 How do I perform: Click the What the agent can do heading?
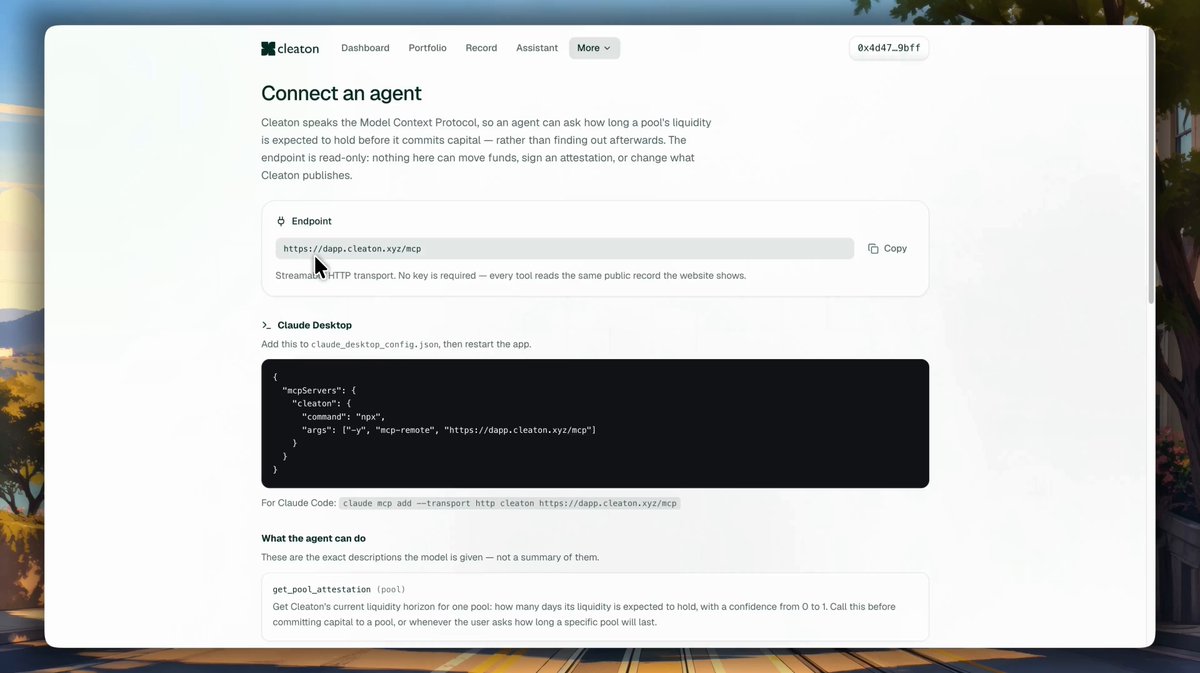tap(313, 538)
